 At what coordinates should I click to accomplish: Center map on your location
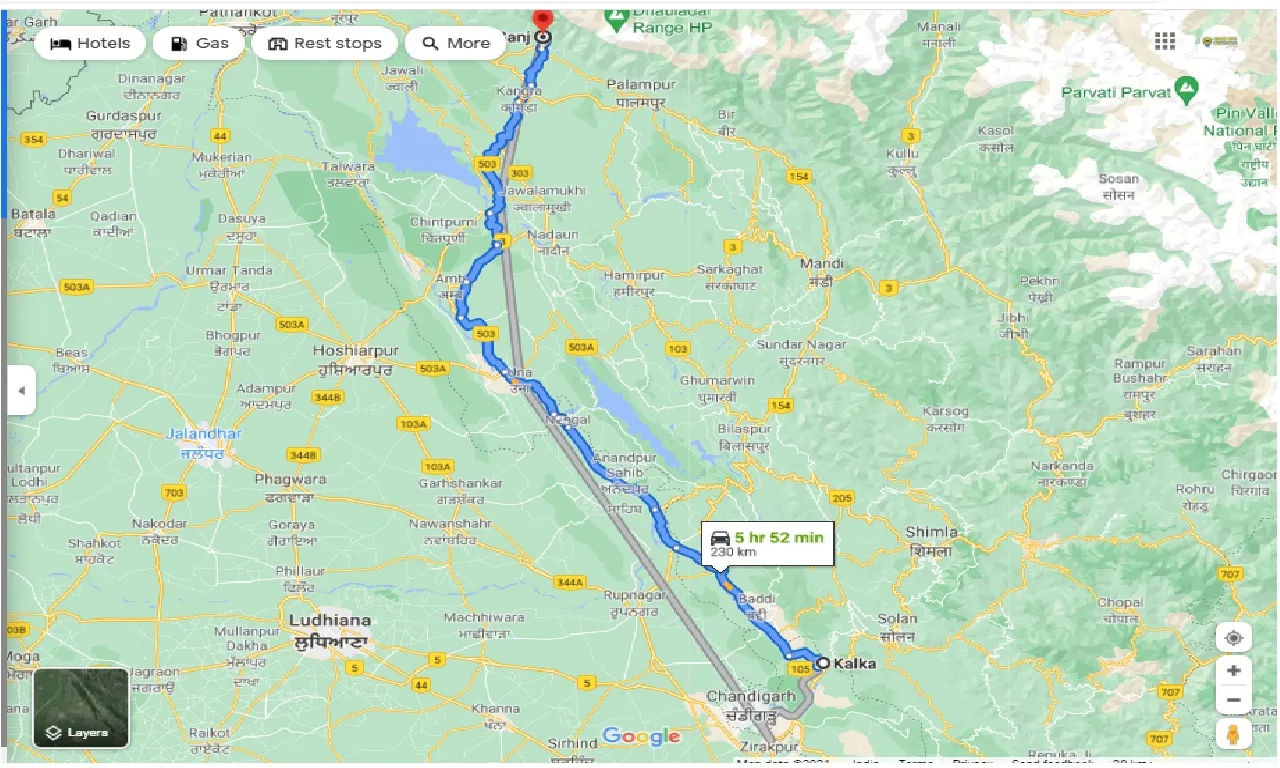tap(1234, 638)
